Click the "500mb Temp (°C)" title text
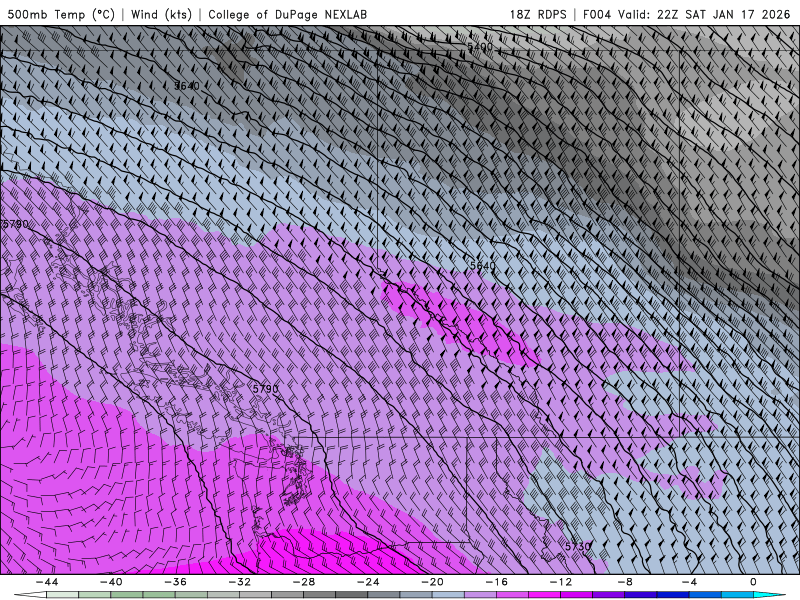Image resolution: width=800 pixels, height=600 pixels. 61,14
